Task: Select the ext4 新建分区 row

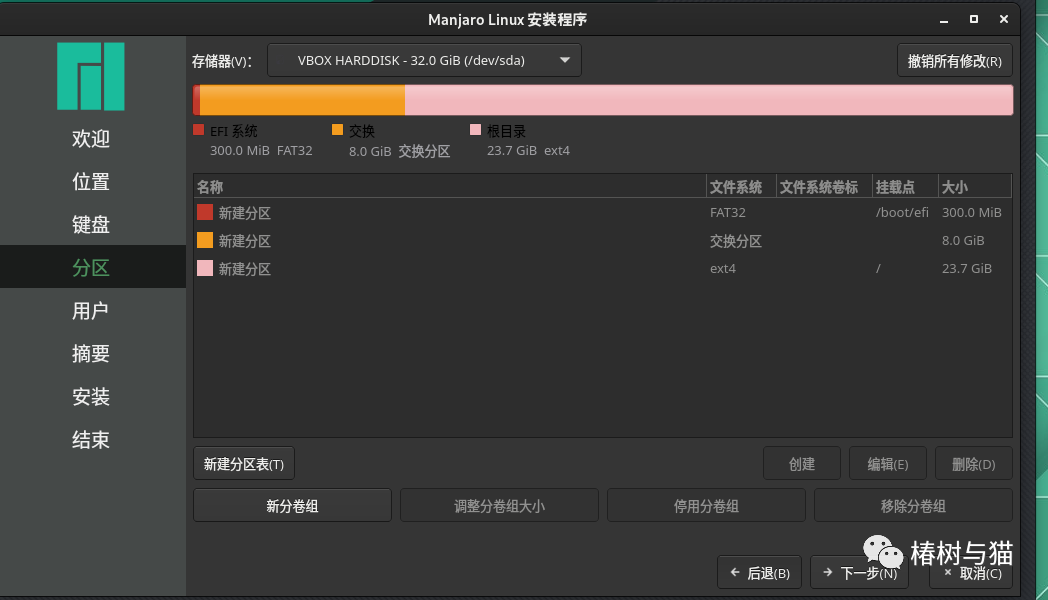Action: pyautogui.click(x=603, y=269)
